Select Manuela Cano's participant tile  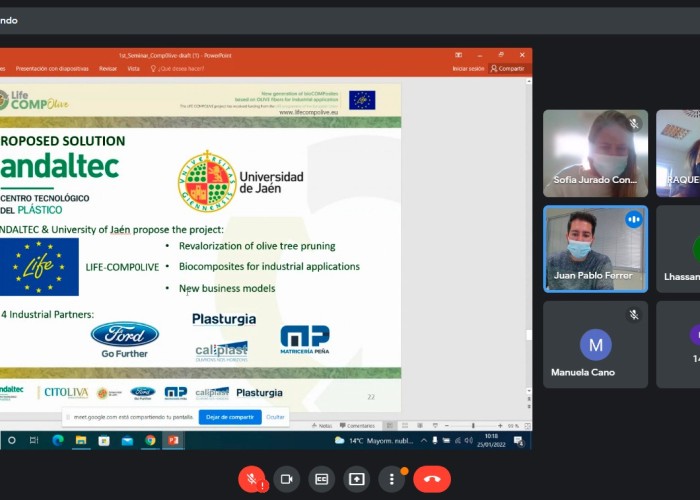[x=595, y=344]
